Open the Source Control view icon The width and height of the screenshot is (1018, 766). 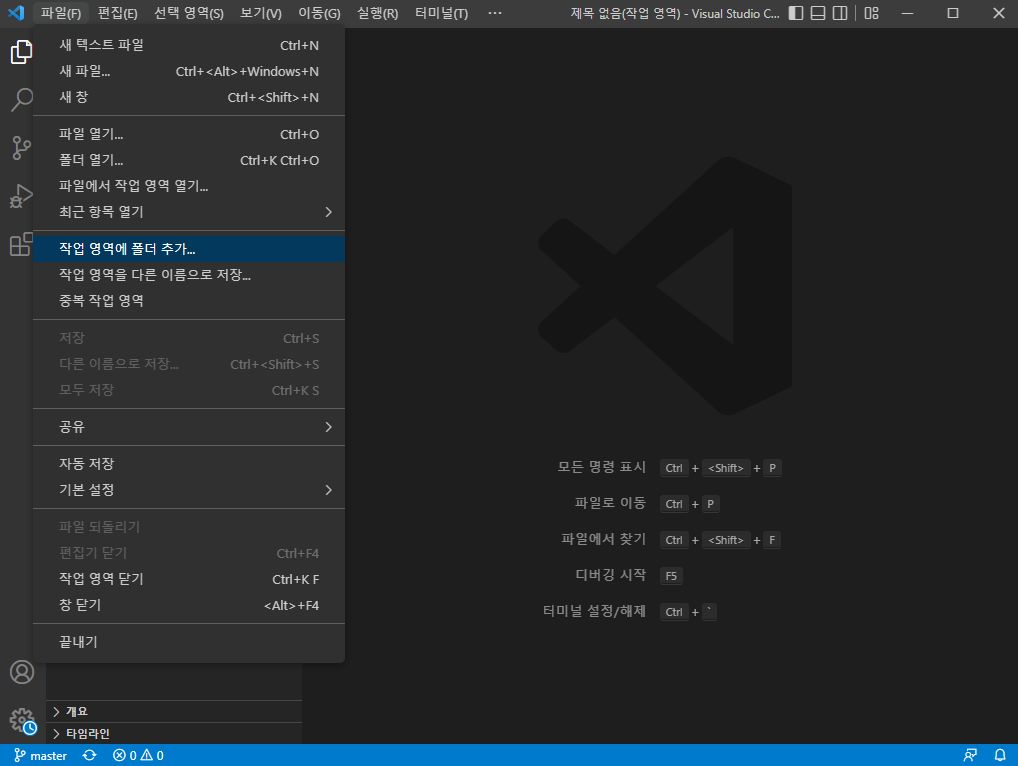pos(21,148)
